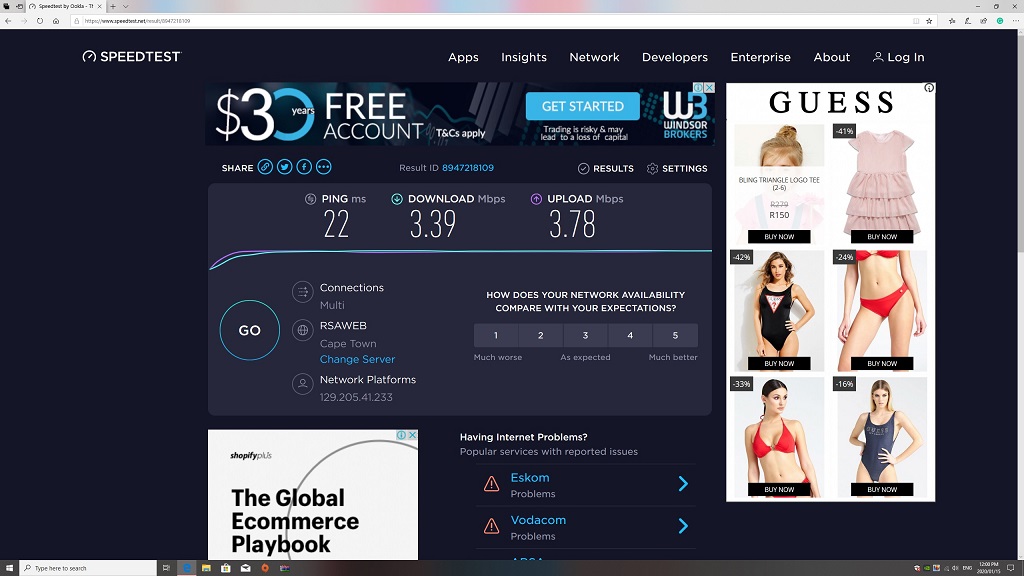This screenshot has height=576, width=1024.
Task: Go back with the browser back arrow
Action: click(x=8, y=21)
